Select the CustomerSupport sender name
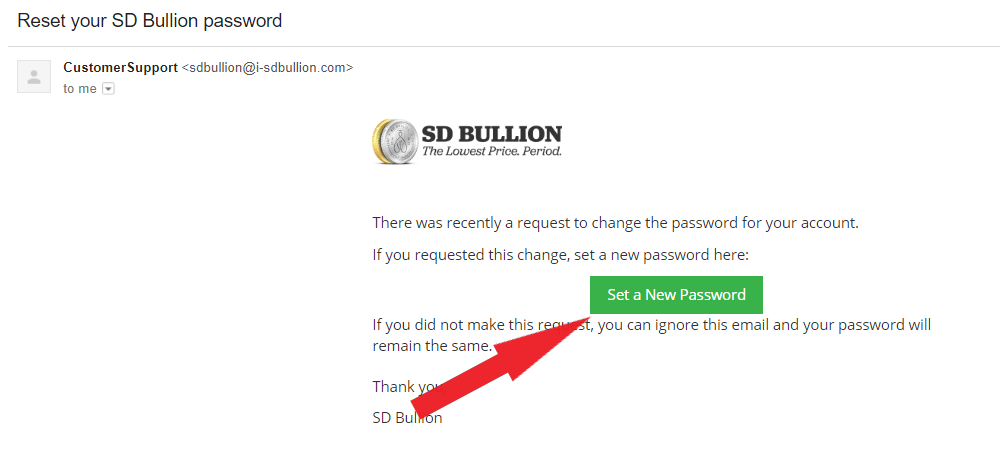1000x469 pixels. pyautogui.click(x=121, y=67)
